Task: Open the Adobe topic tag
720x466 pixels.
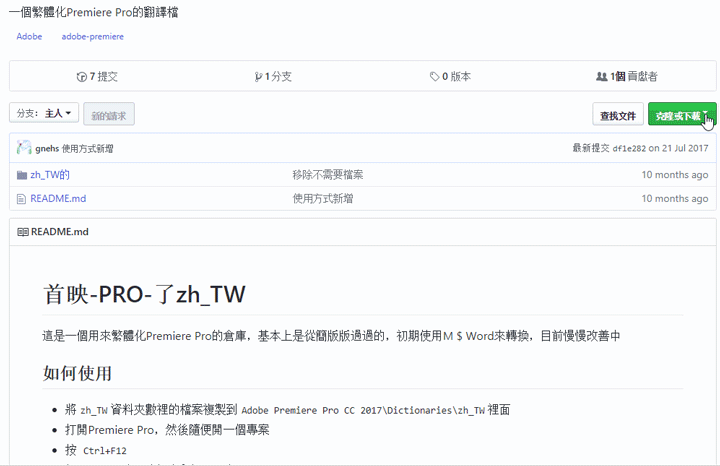Action: [29, 36]
